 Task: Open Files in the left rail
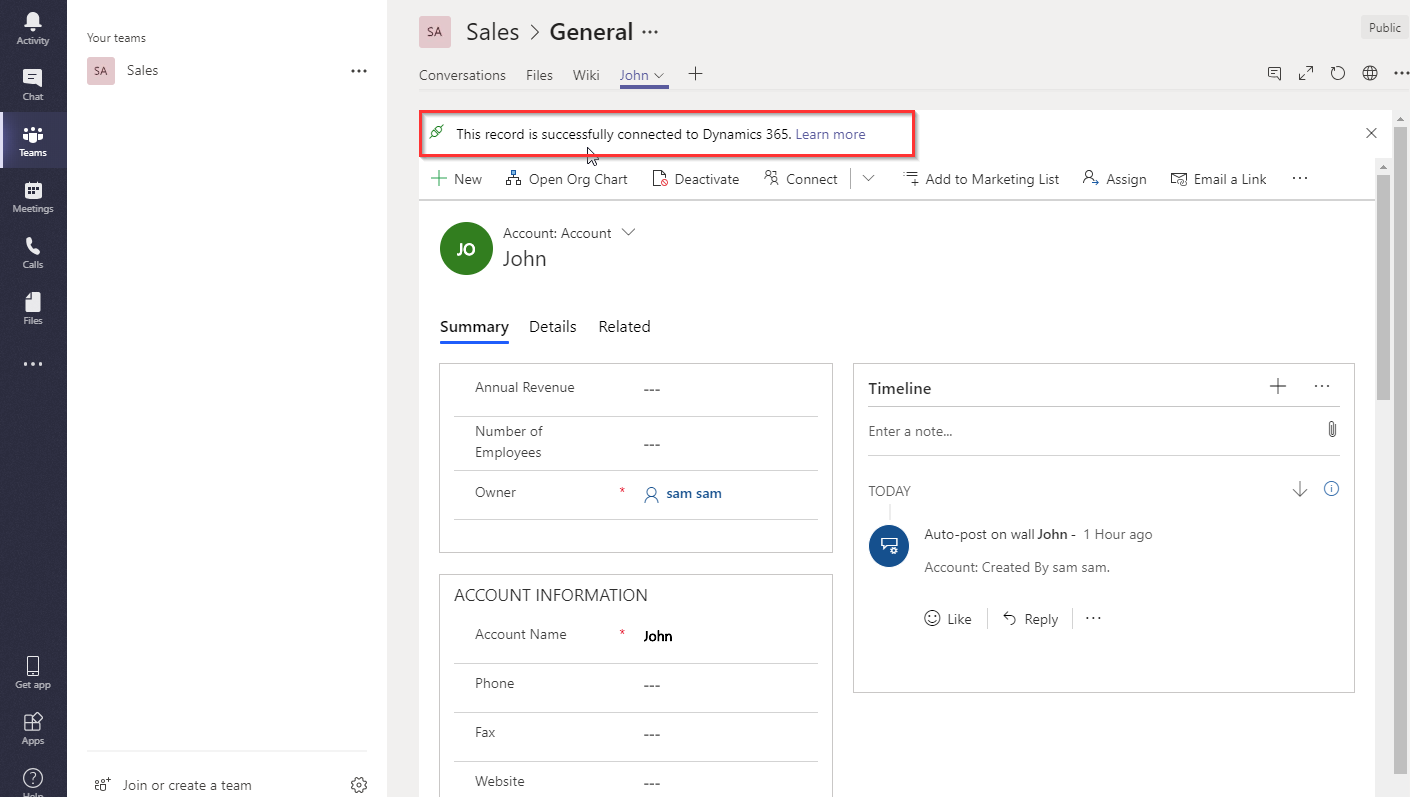(33, 308)
